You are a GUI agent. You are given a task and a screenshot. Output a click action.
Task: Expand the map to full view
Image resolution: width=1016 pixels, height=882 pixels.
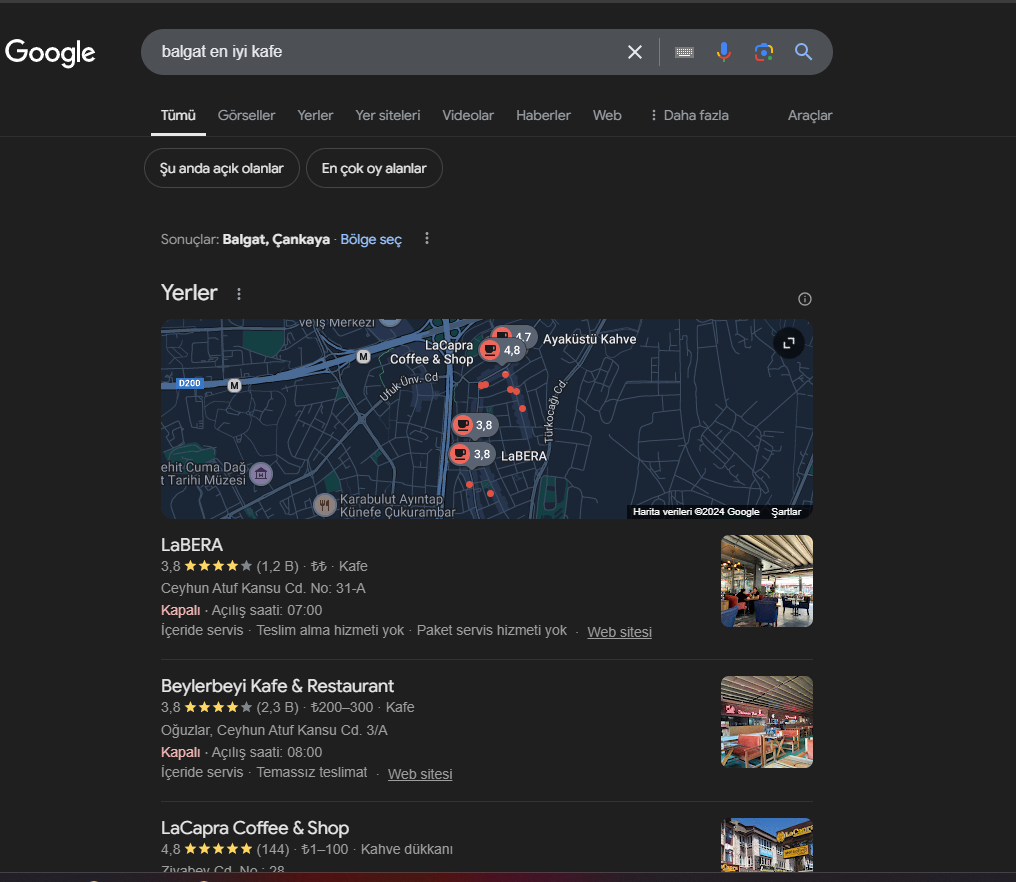[x=789, y=343]
